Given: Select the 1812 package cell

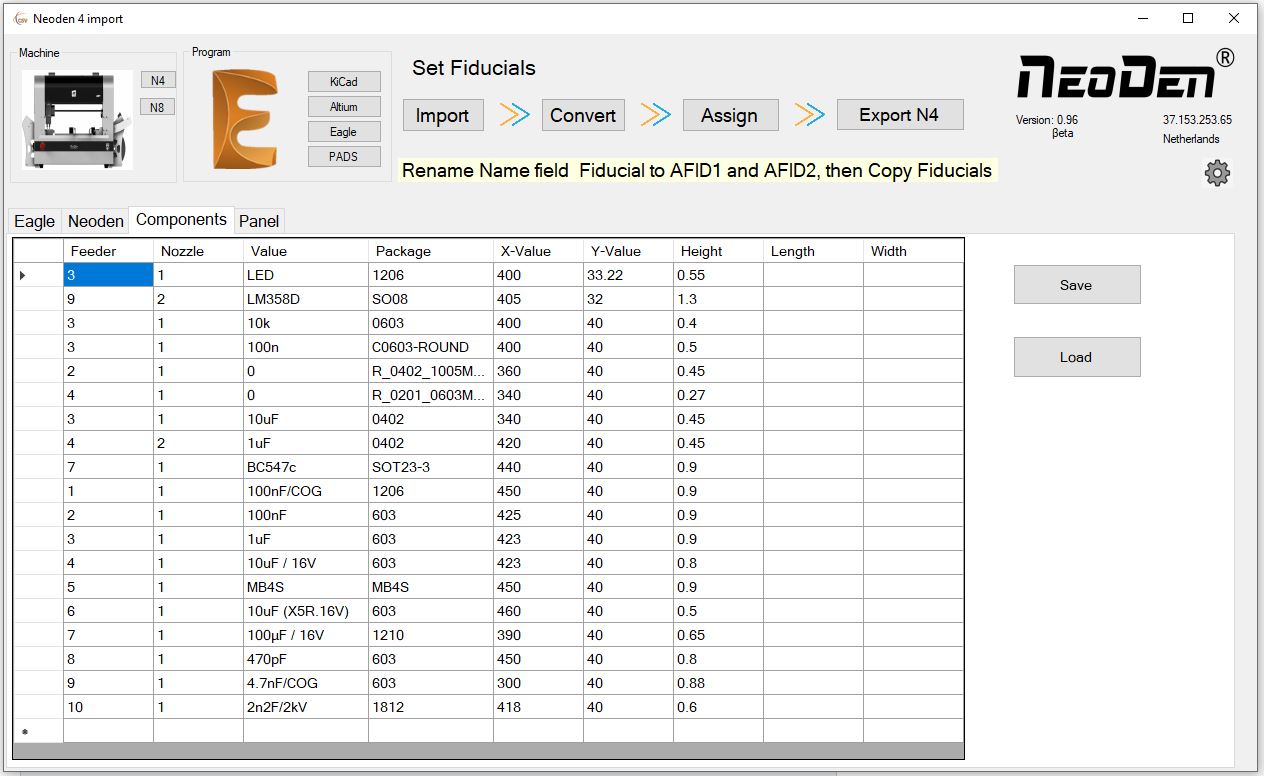Looking at the screenshot, I should click(x=431, y=707).
